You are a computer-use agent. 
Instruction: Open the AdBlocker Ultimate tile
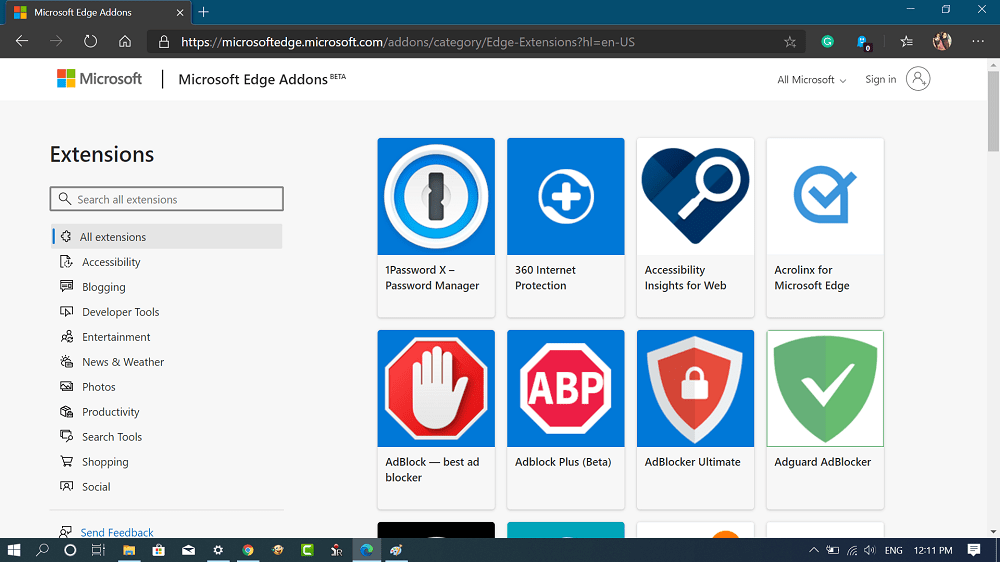point(695,419)
